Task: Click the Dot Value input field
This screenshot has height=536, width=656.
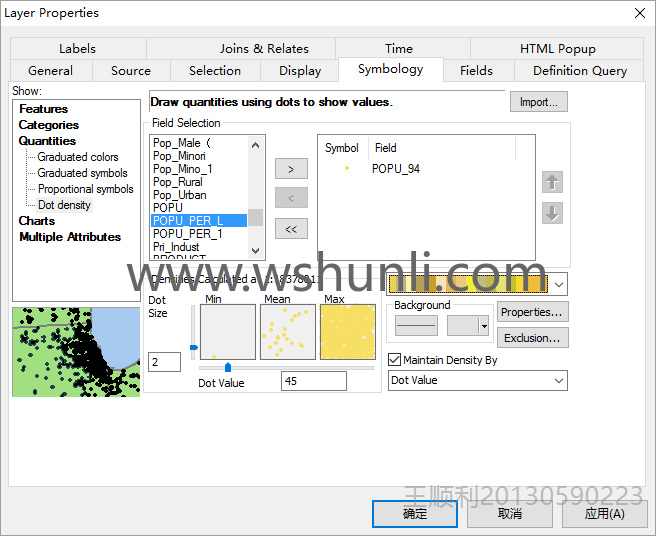Action: click(x=314, y=381)
